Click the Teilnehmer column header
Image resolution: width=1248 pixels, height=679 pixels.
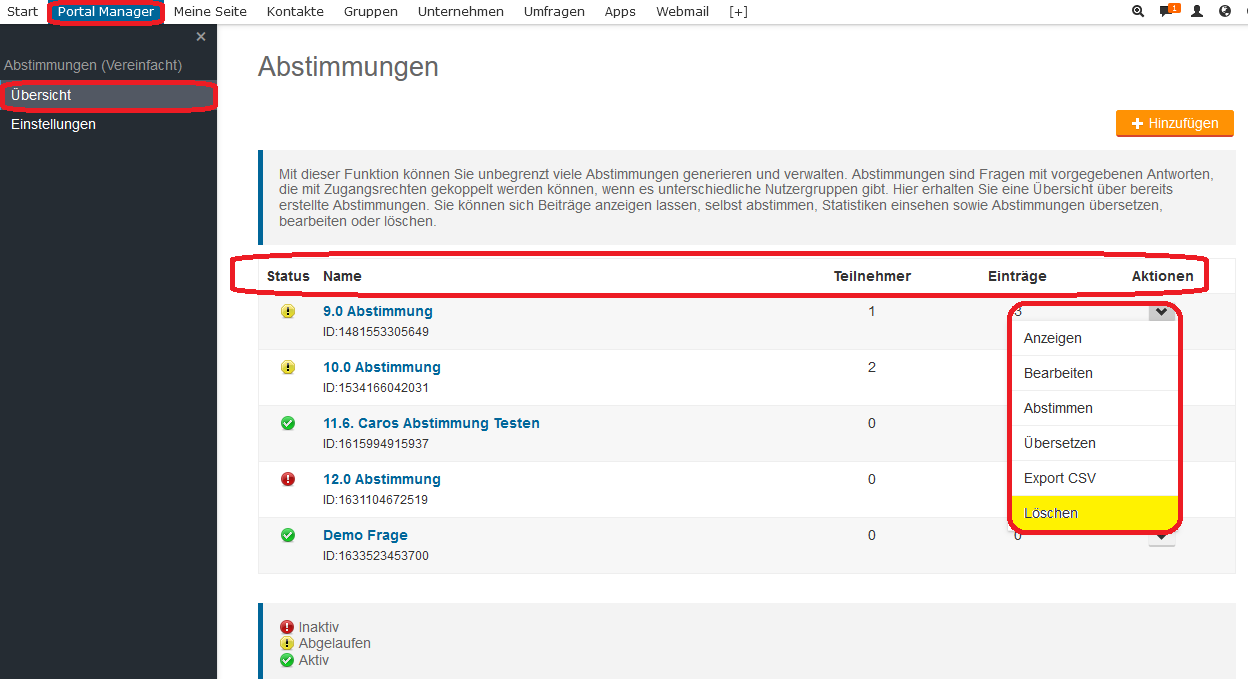click(x=872, y=276)
